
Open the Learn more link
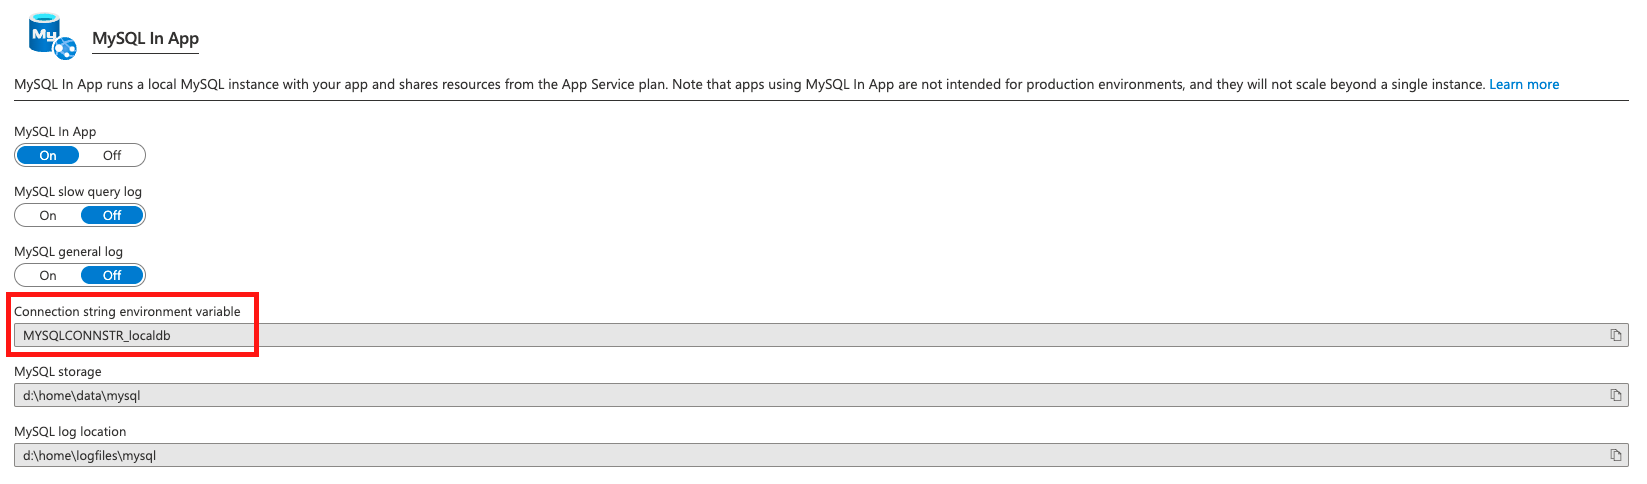1524,84
